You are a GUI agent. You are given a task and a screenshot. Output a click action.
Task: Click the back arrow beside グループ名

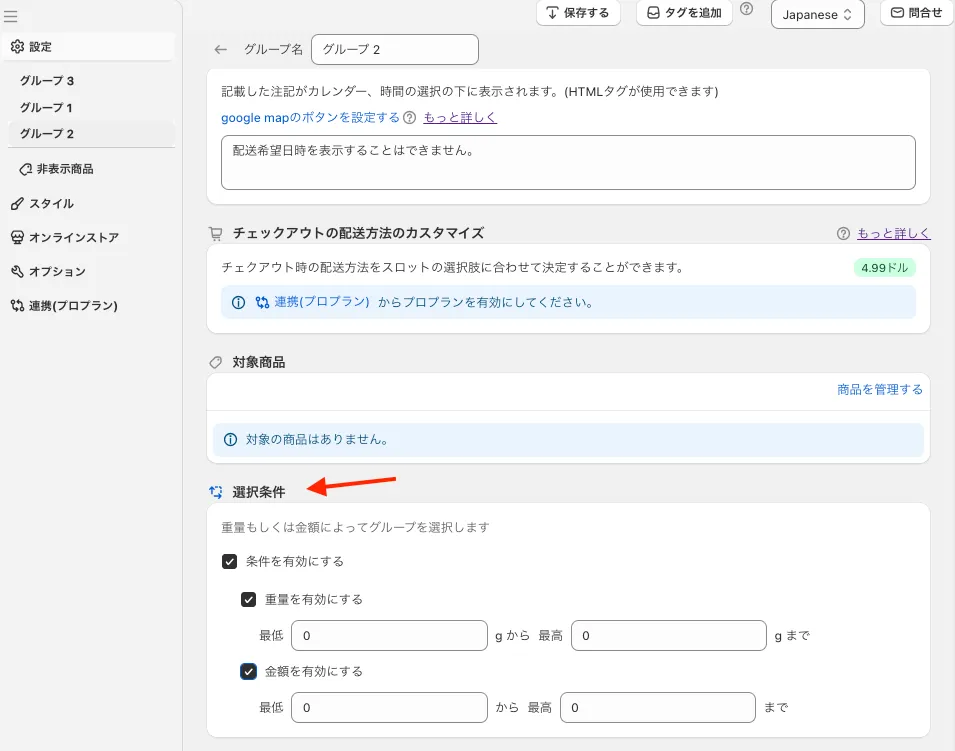pos(221,49)
